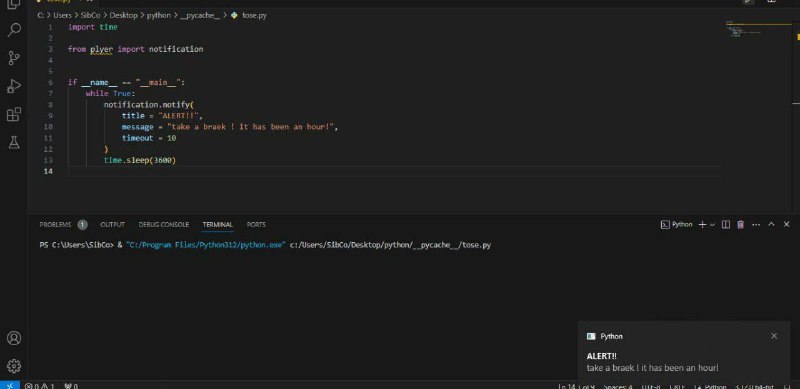Open the Search view in activity bar
The width and height of the screenshot is (800, 389).
click(14, 30)
